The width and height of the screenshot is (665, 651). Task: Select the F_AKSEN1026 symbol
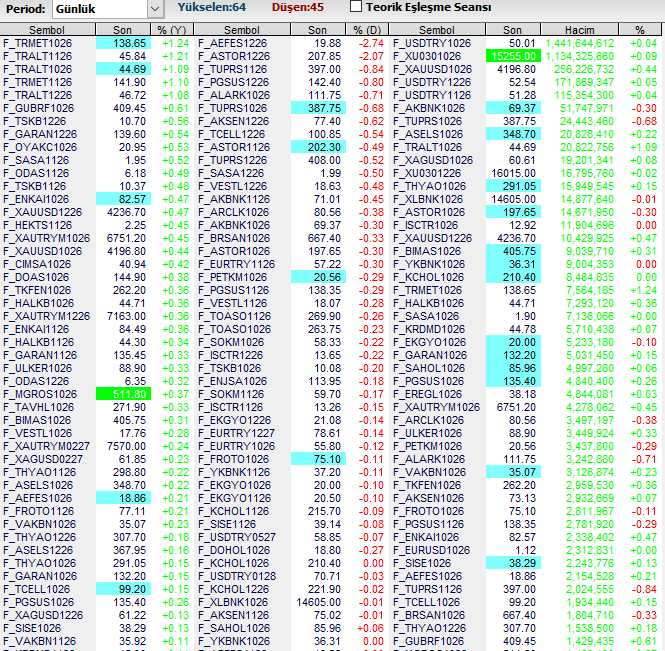(428, 498)
